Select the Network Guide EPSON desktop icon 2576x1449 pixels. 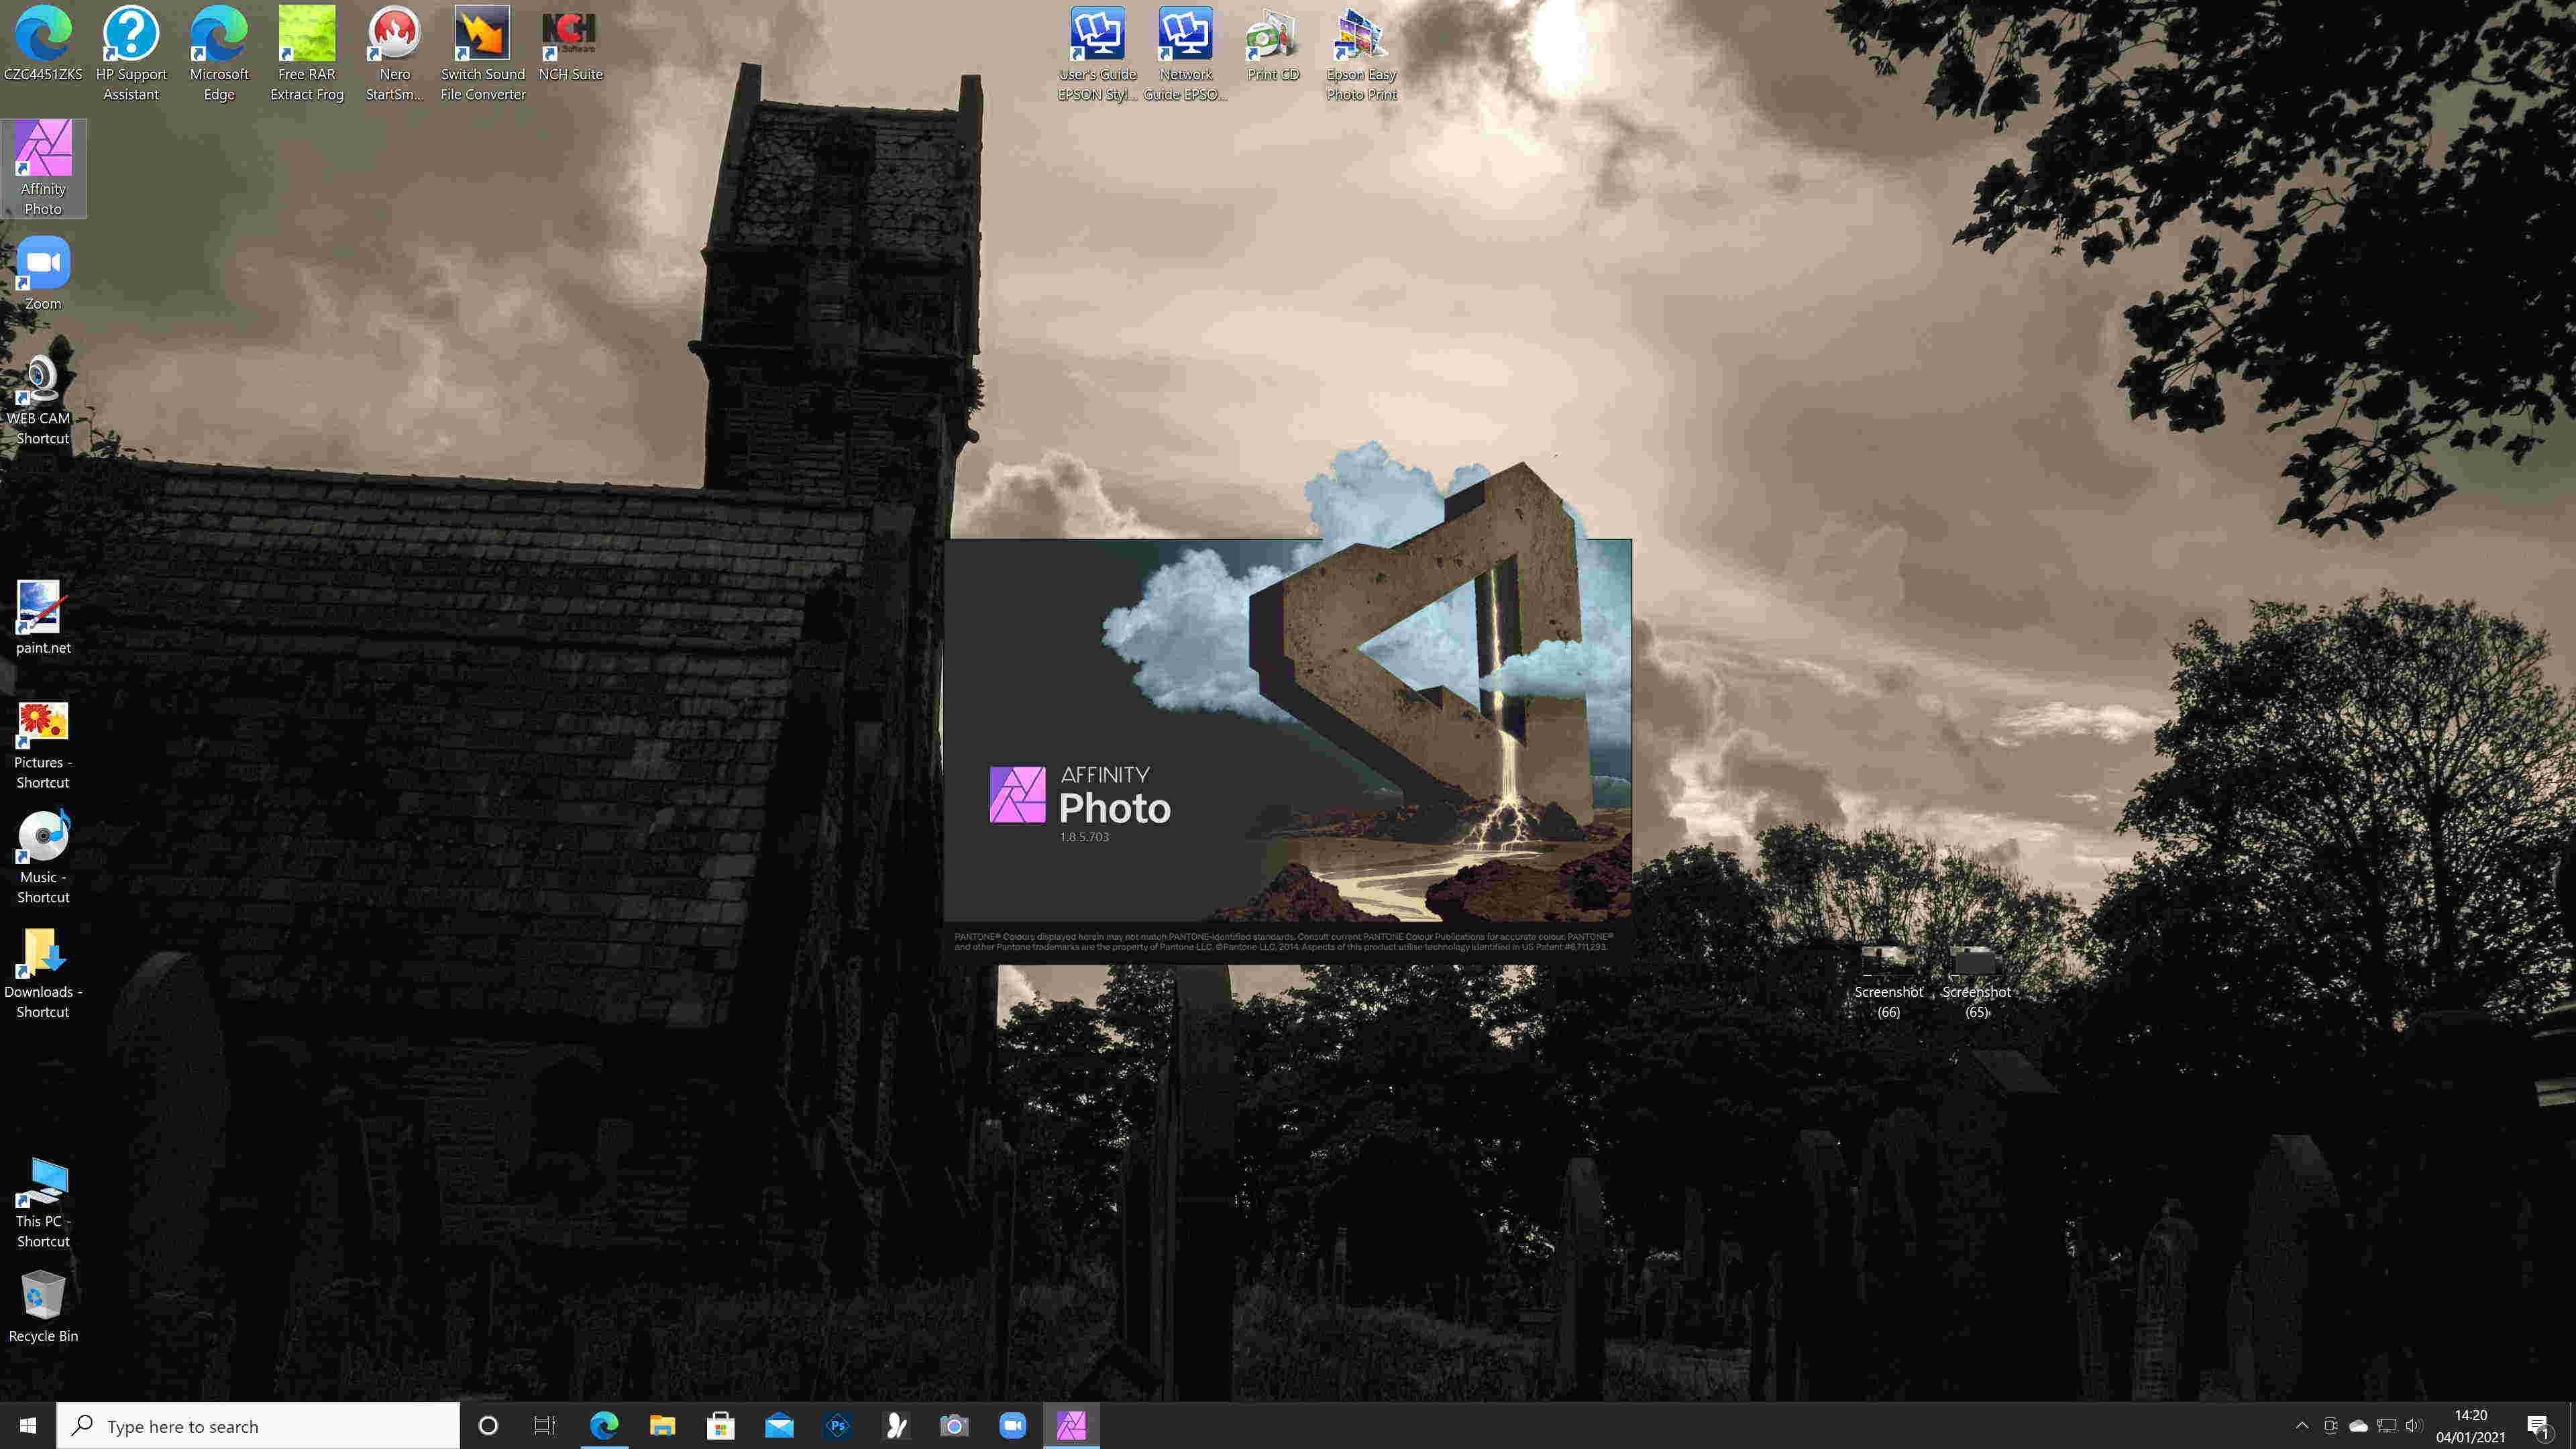click(1185, 53)
